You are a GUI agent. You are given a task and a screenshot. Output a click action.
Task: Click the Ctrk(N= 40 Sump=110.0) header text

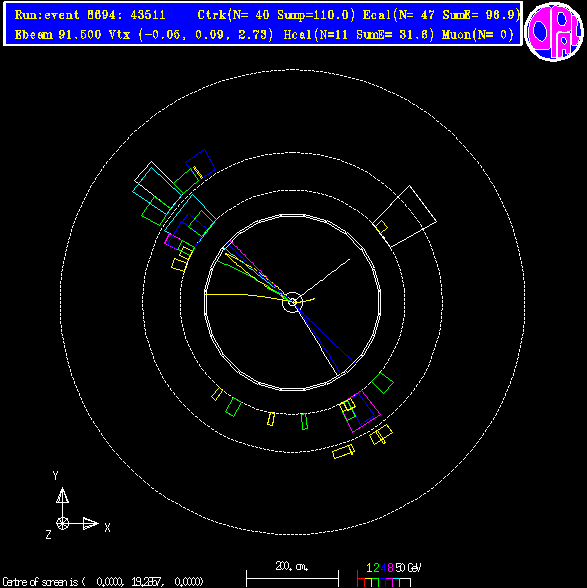(x=276, y=15)
